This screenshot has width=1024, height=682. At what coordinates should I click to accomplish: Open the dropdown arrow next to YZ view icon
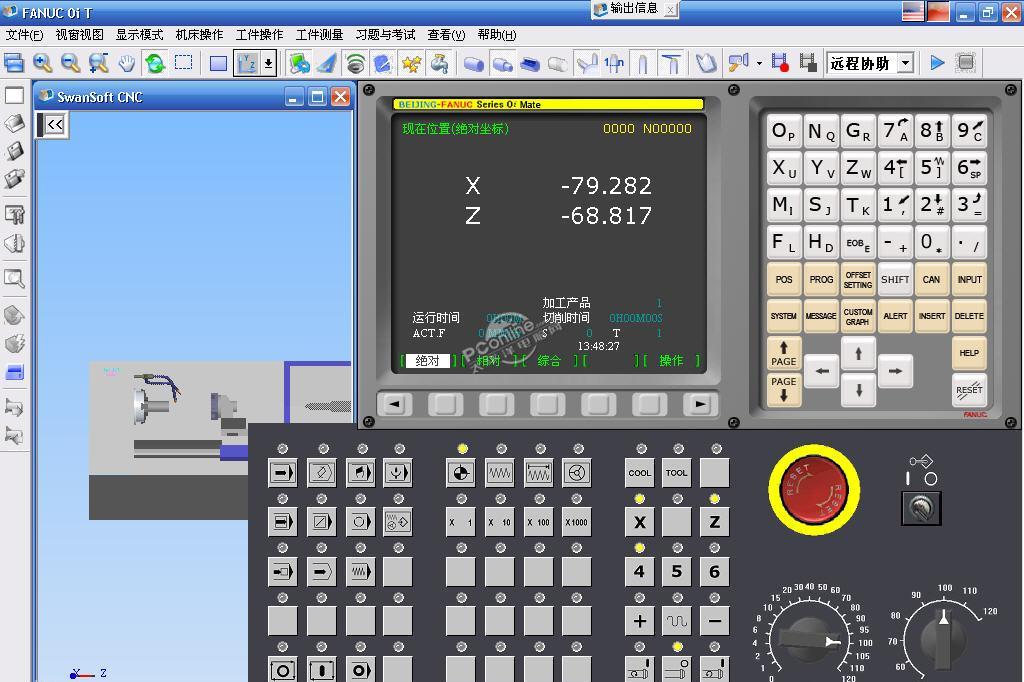[x=268, y=63]
